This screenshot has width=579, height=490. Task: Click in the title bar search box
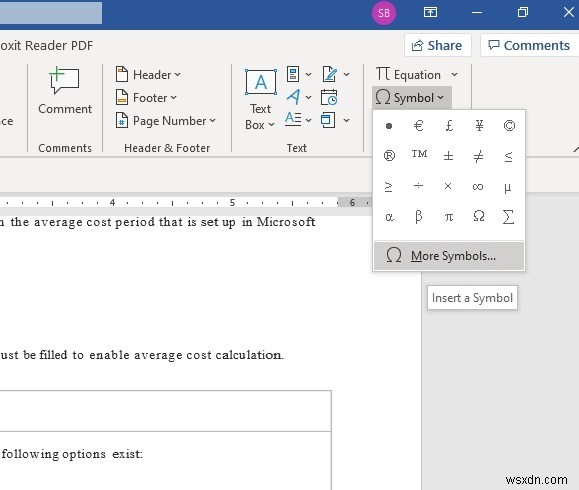51,13
